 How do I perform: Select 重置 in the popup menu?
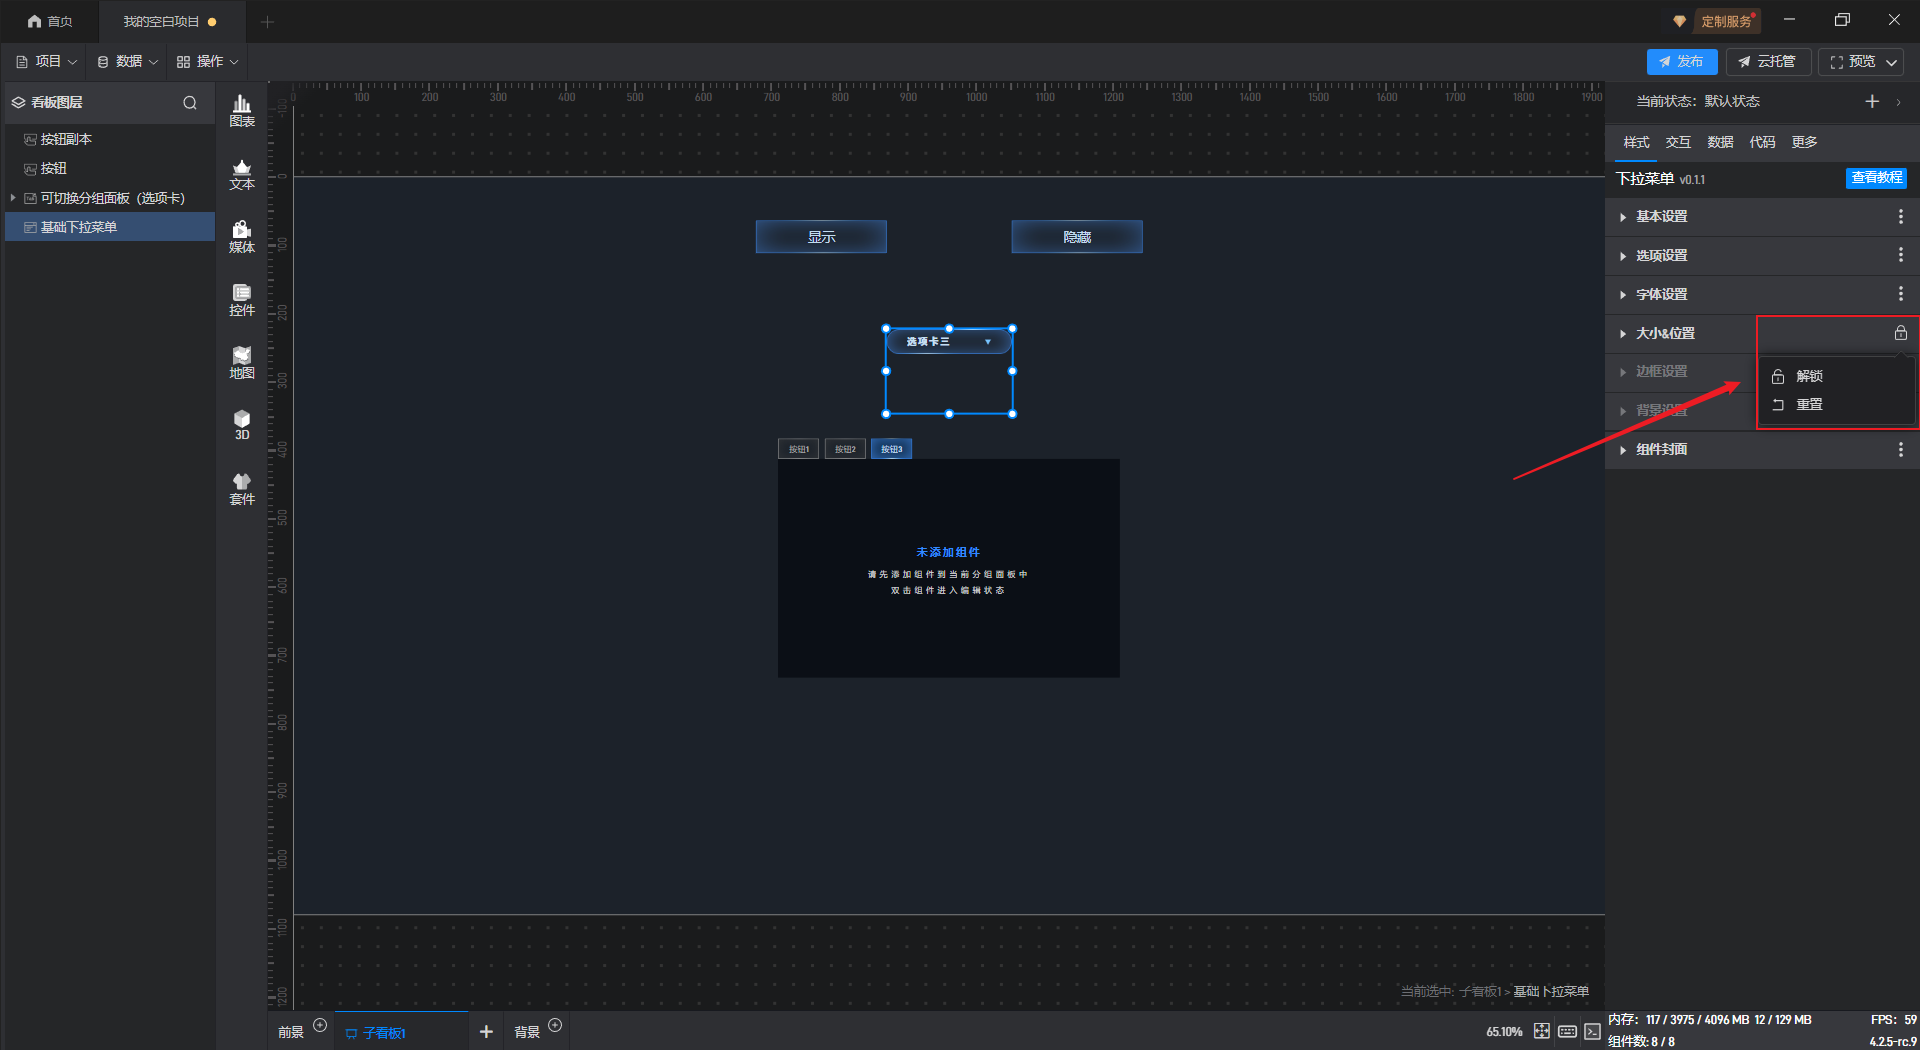click(x=1809, y=405)
